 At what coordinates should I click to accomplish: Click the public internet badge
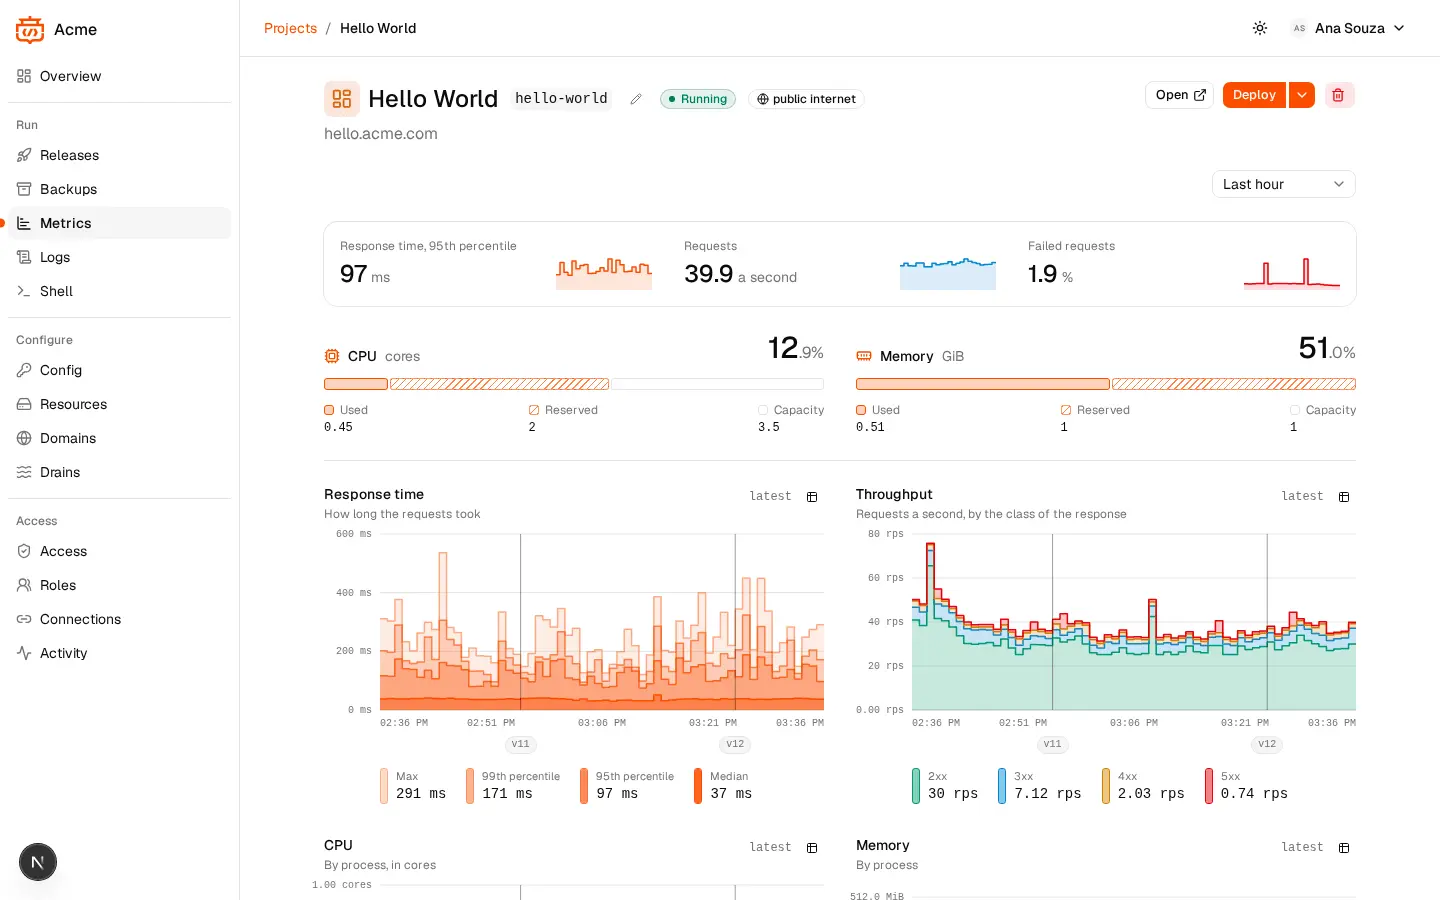coord(806,99)
